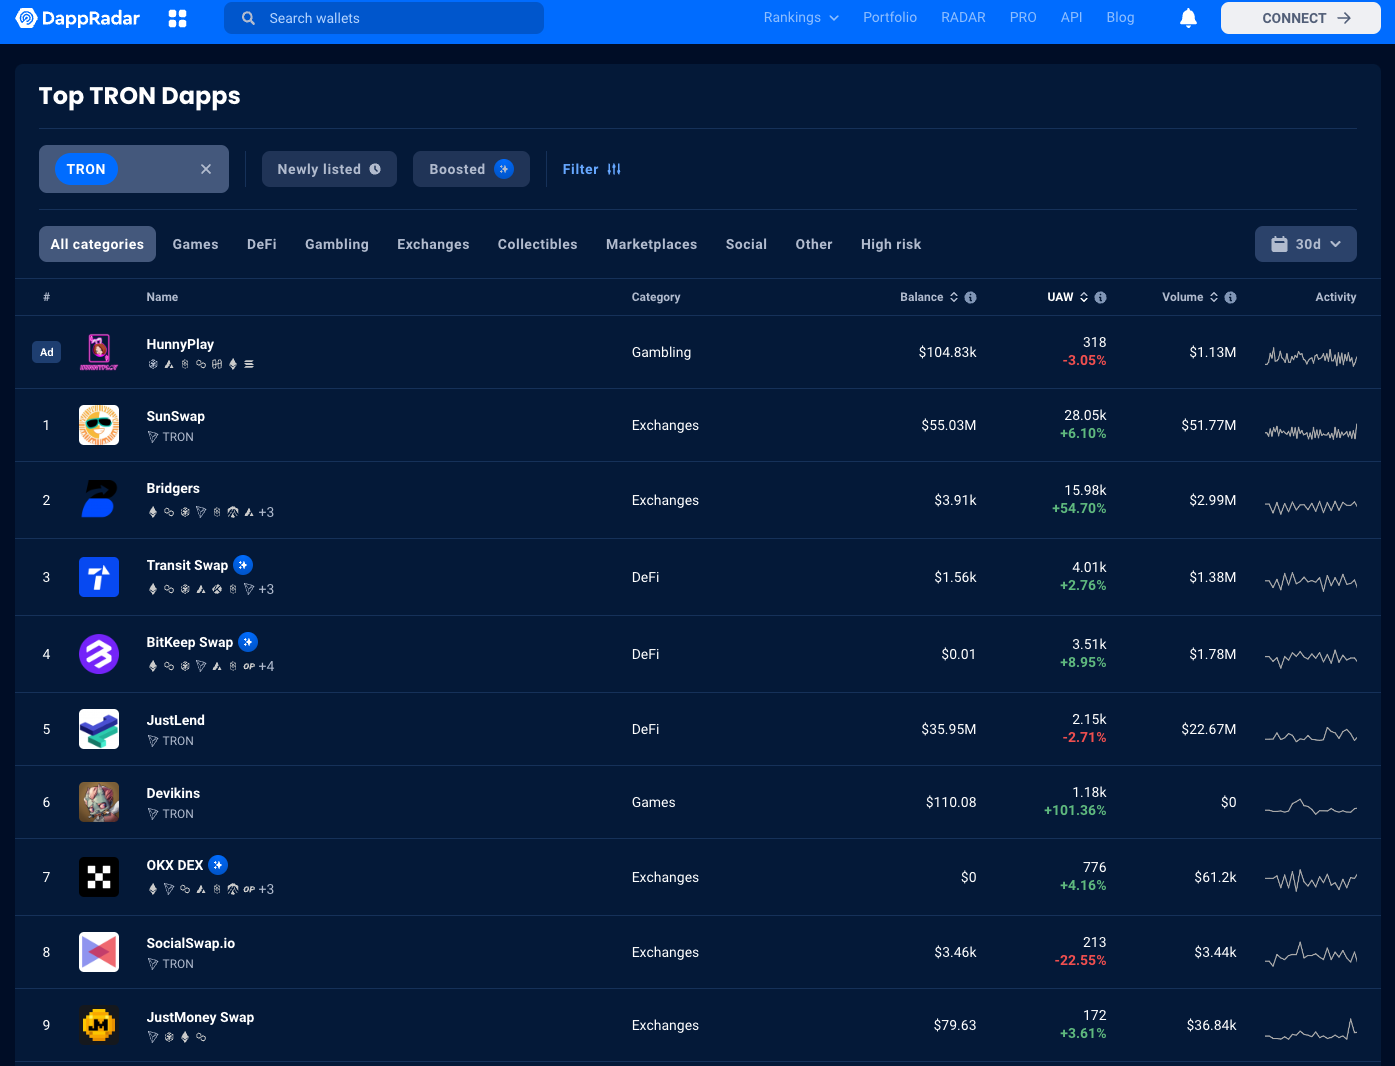Screen dimensions: 1395x1066
Task: Click the info icon beside Volume column
Action: (x=1230, y=297)
